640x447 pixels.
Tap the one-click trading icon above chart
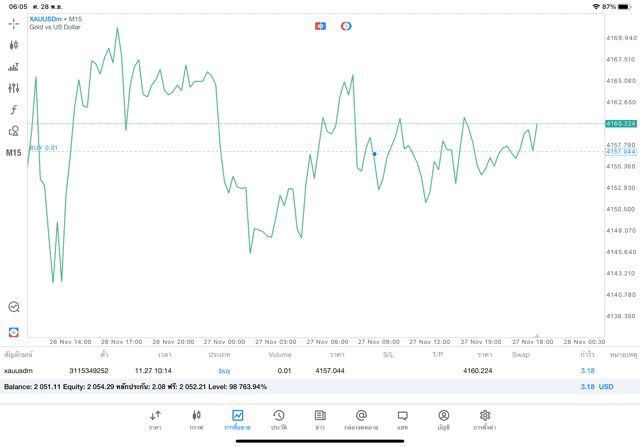coord(320,26)
